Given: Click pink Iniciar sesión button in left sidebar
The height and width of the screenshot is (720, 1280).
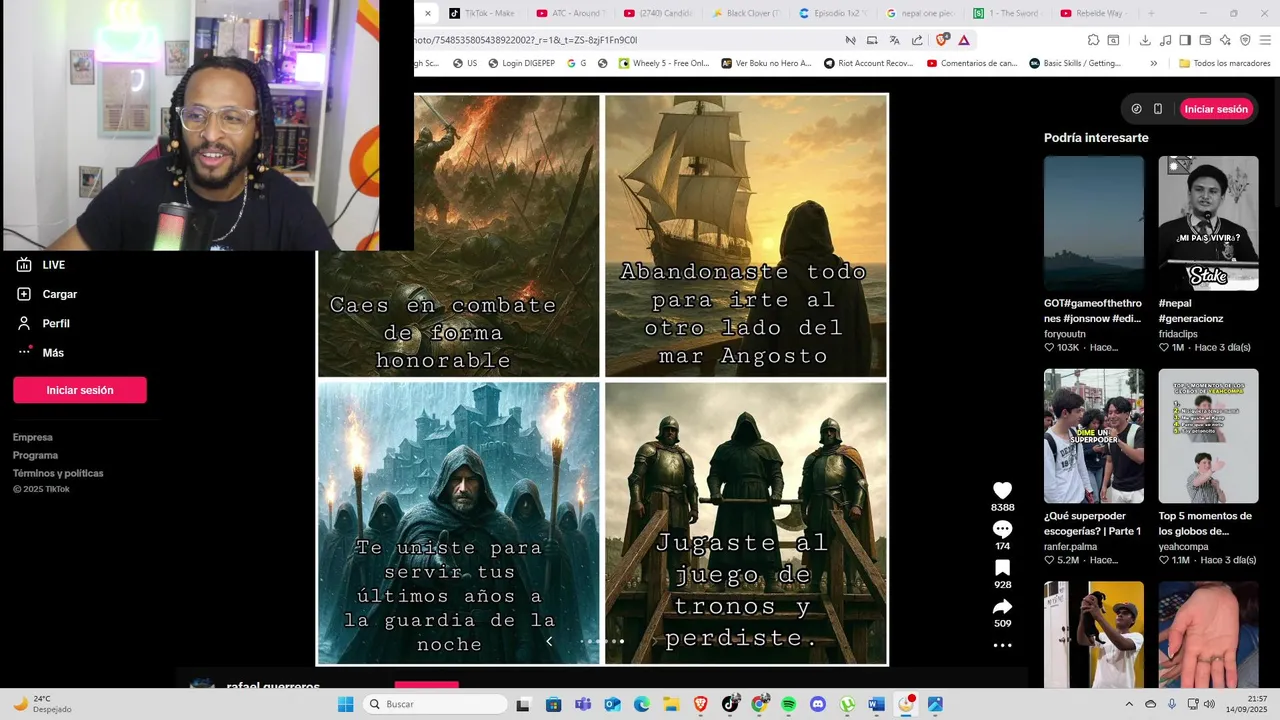Looking at the screenshot, I should point(80,390).
